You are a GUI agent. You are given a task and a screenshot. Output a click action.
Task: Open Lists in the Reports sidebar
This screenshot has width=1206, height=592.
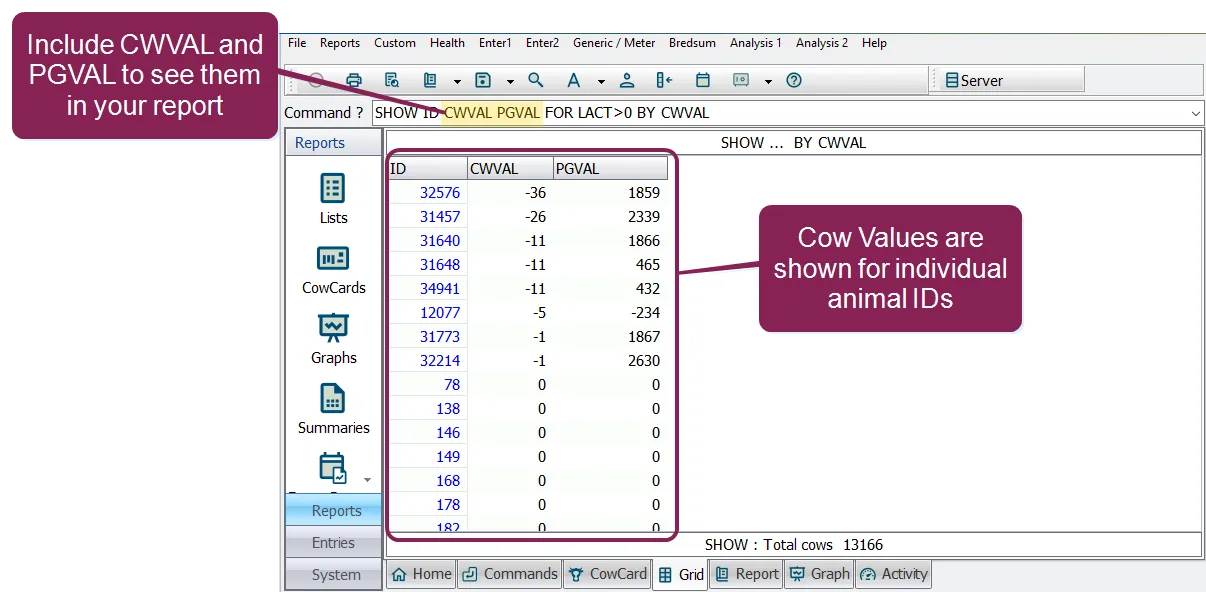(333, 199)
